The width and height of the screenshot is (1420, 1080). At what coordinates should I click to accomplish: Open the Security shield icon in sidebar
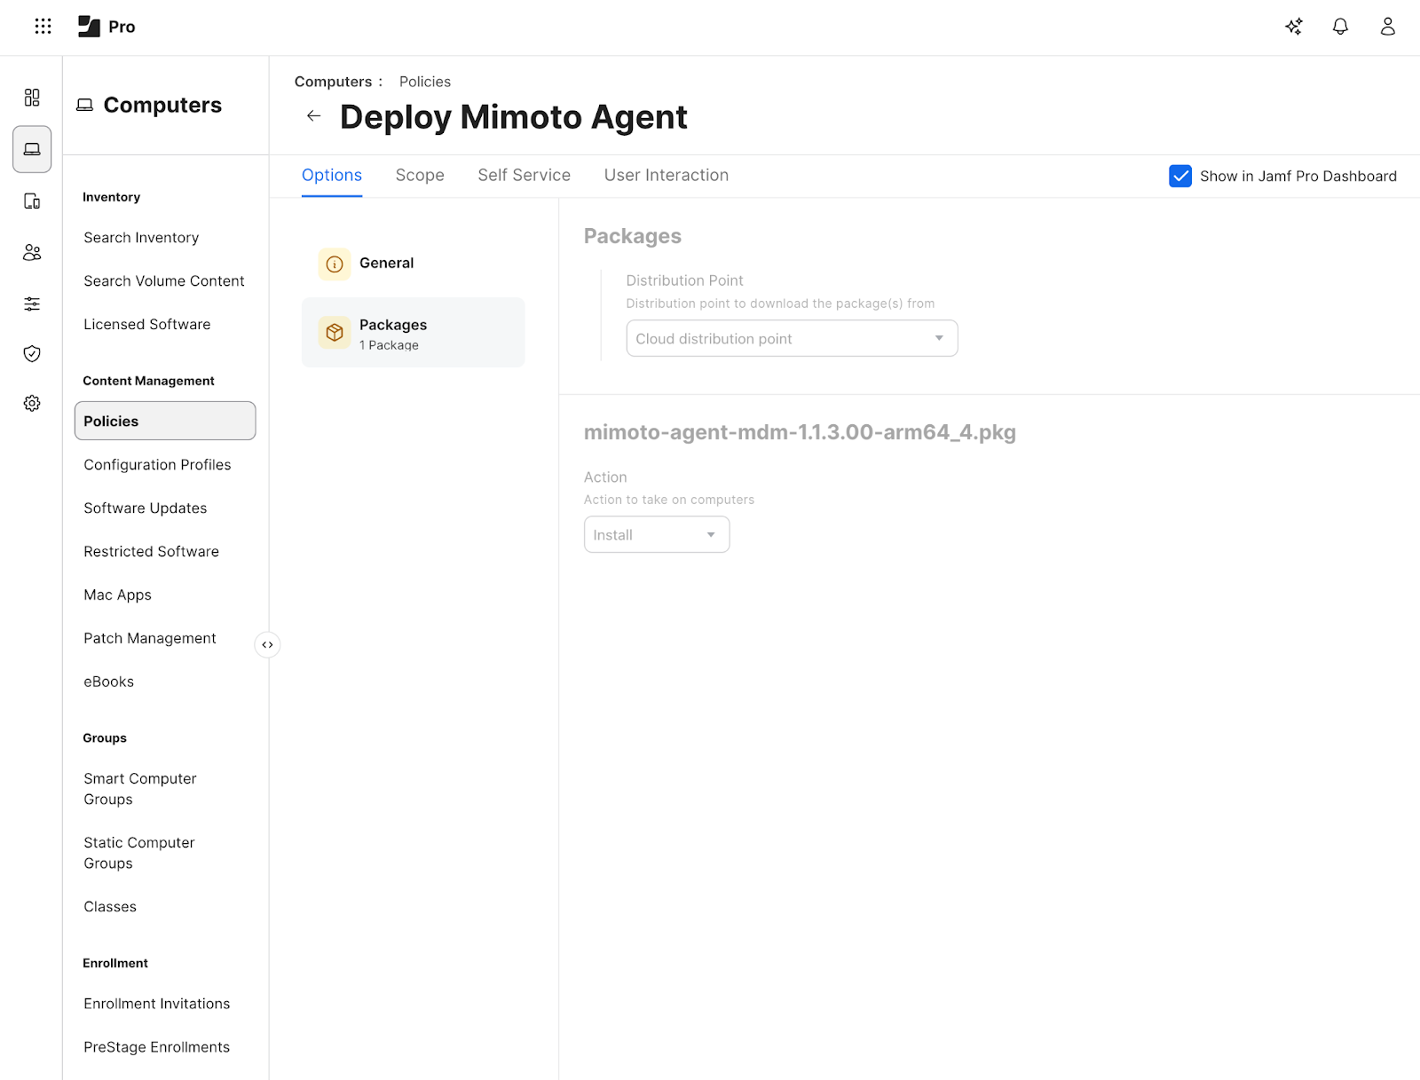(31, 353)
